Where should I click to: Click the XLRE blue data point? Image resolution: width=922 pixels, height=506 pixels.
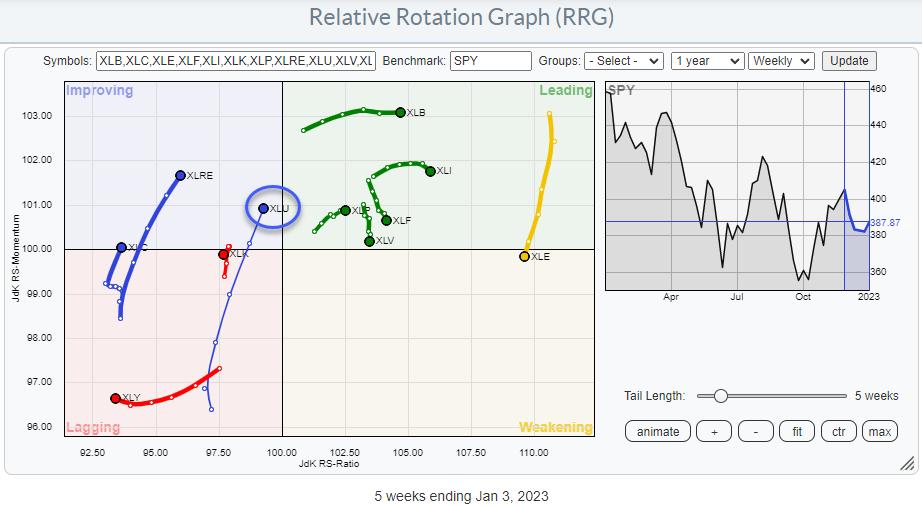click(180, 175)
